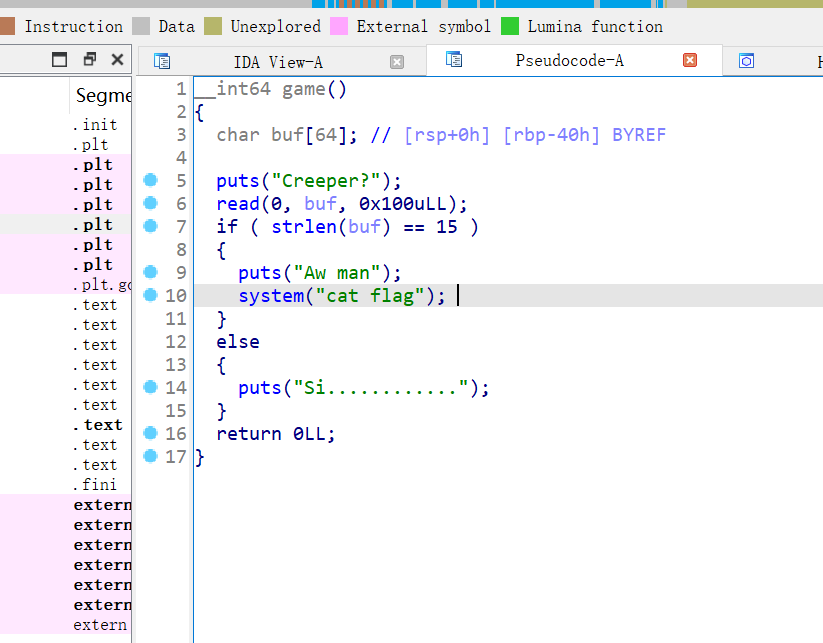Viewport: 823px width, 643px height.
Task: Click the system function call
Action: [x=271, y=296]
